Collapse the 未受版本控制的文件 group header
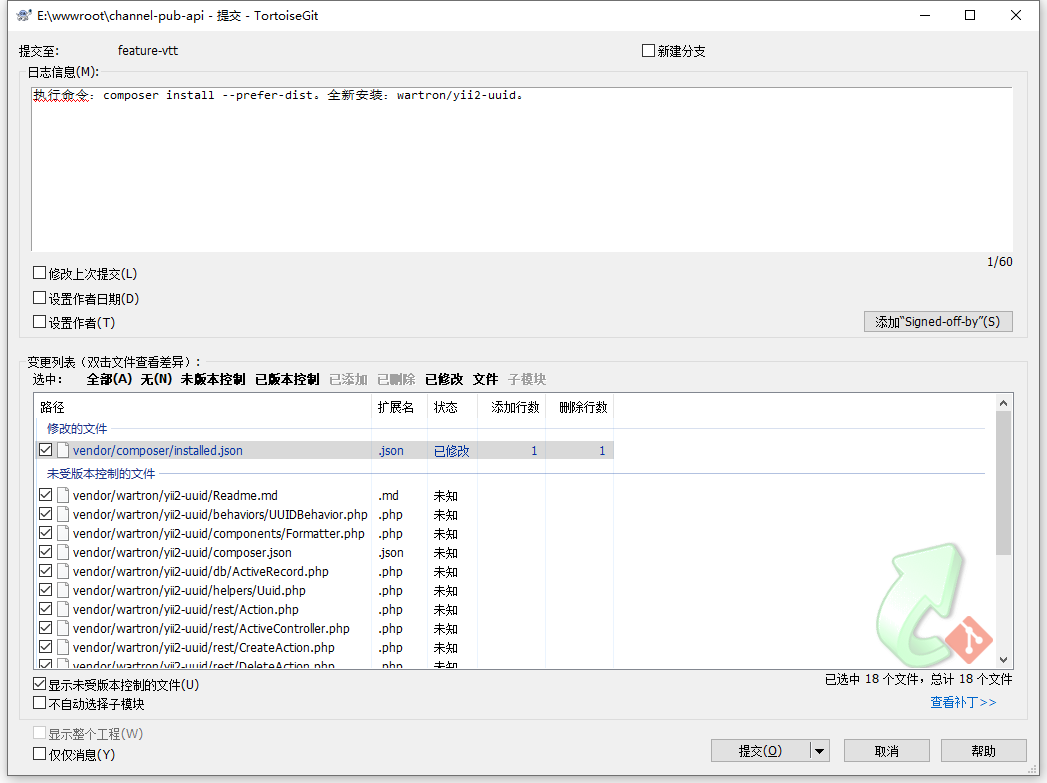The height and width of the screenshot is (783, 1047). pyautogui.click(x=101, y=473)
